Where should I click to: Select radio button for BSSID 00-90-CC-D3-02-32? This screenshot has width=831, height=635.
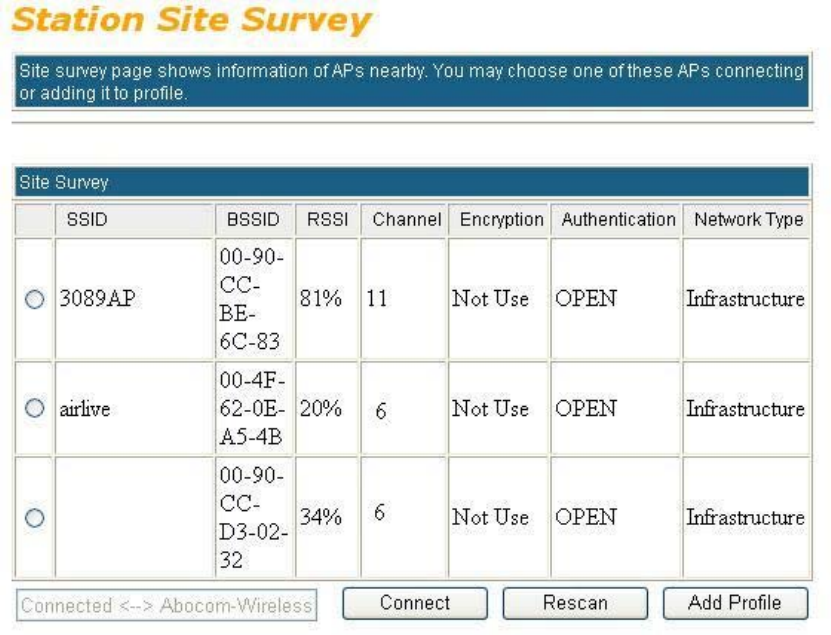(x=34, y=518)
